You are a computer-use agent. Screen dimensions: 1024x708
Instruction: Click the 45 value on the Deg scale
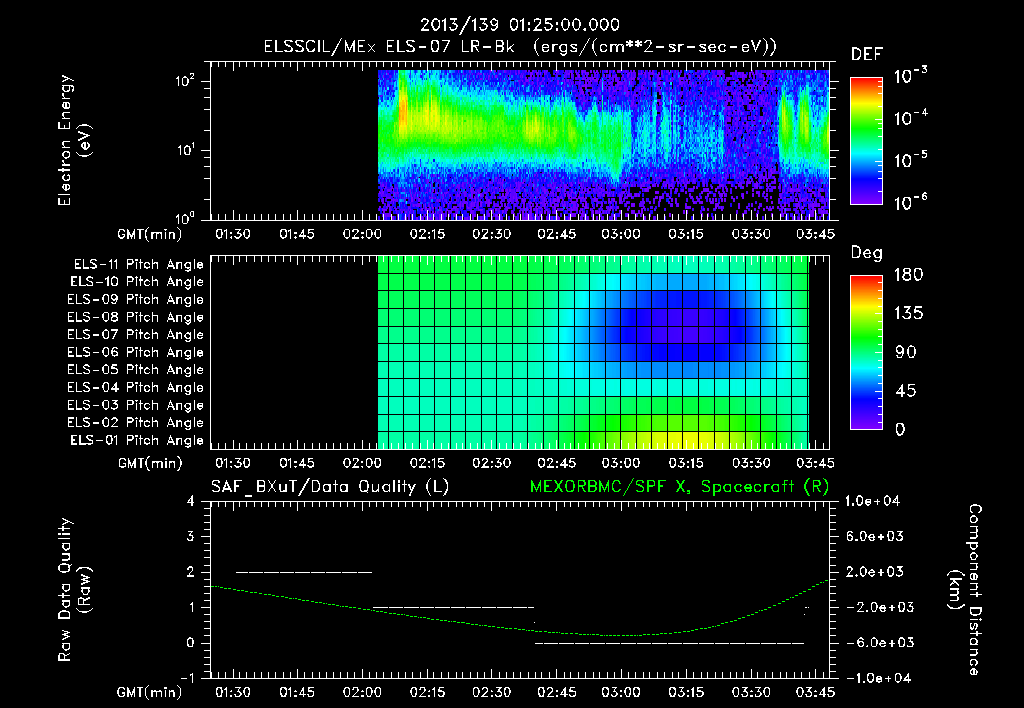click(x=906, y=391)
